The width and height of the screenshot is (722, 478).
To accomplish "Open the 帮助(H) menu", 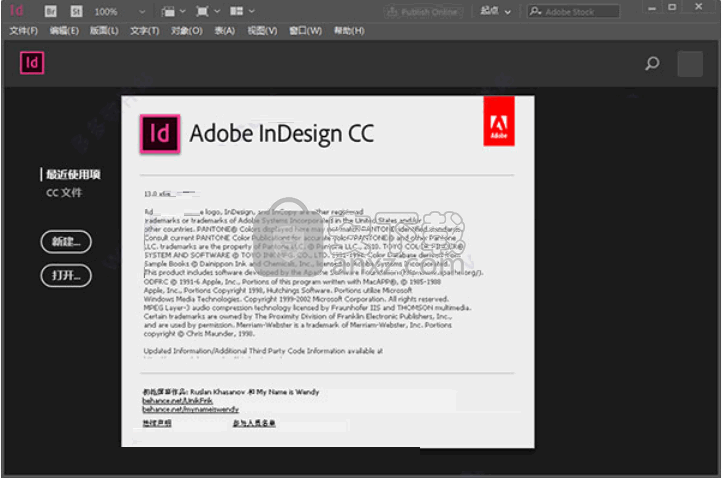I will click(349, 31).
